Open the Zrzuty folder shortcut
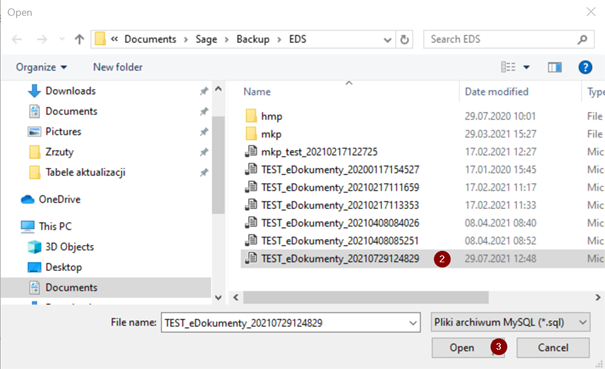The width and height of the screenshot is (605, 369). point(59,152)
